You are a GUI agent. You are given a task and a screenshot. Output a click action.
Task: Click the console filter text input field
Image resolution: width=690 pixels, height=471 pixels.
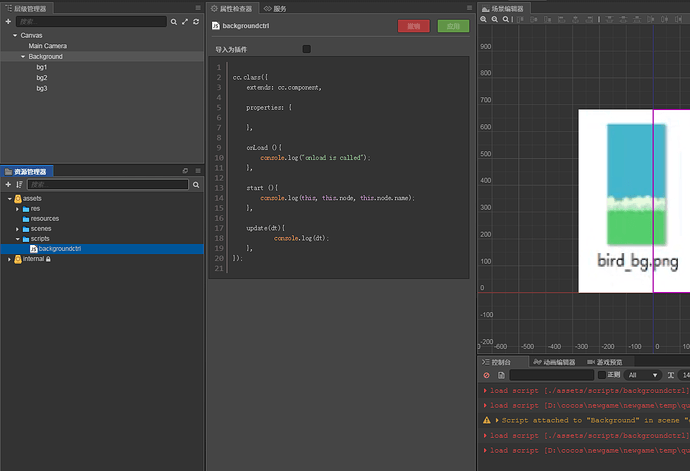[552, 375]
